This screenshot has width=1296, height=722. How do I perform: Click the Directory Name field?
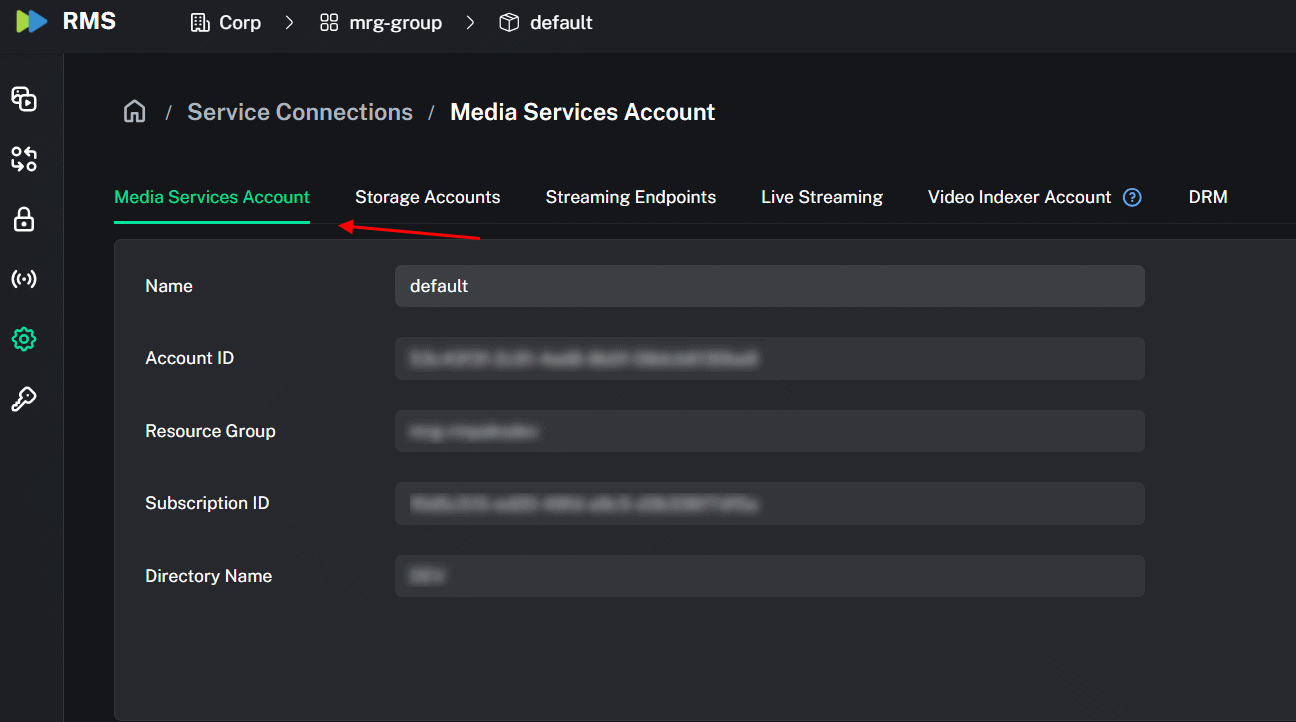click(x=770, y=576)
